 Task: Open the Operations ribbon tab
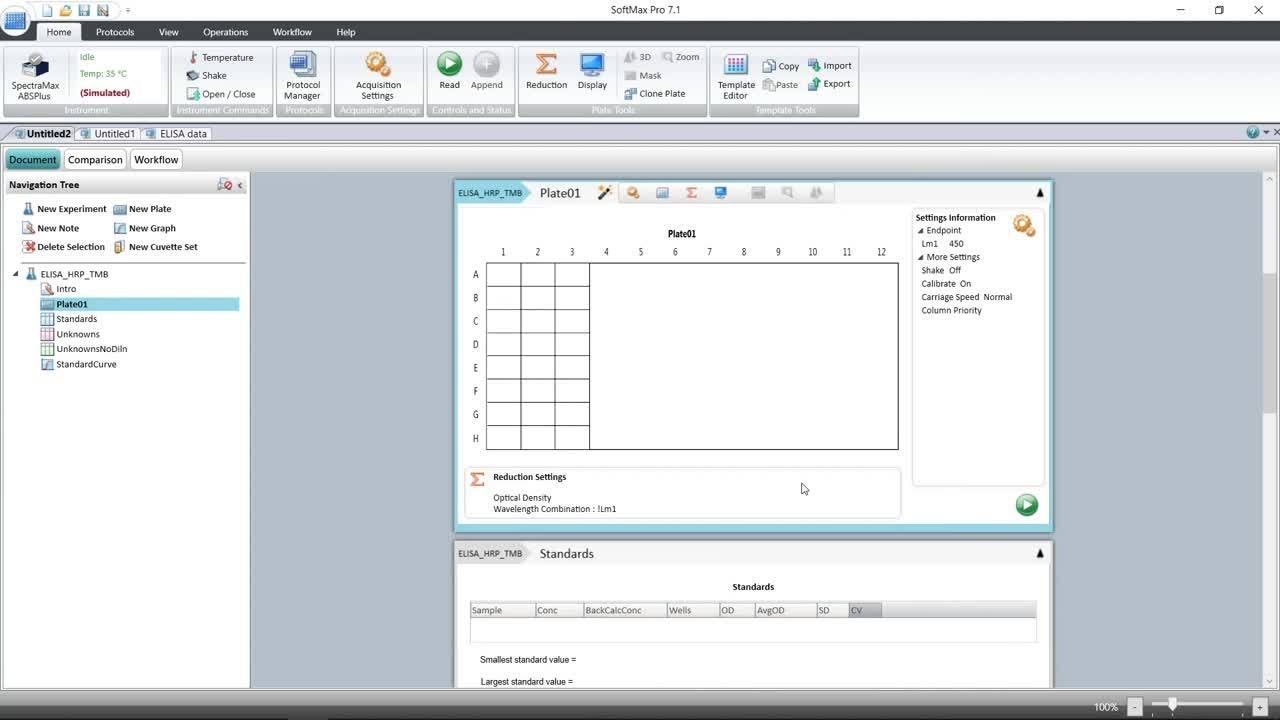pyautogui.click(x=225, y=32)
